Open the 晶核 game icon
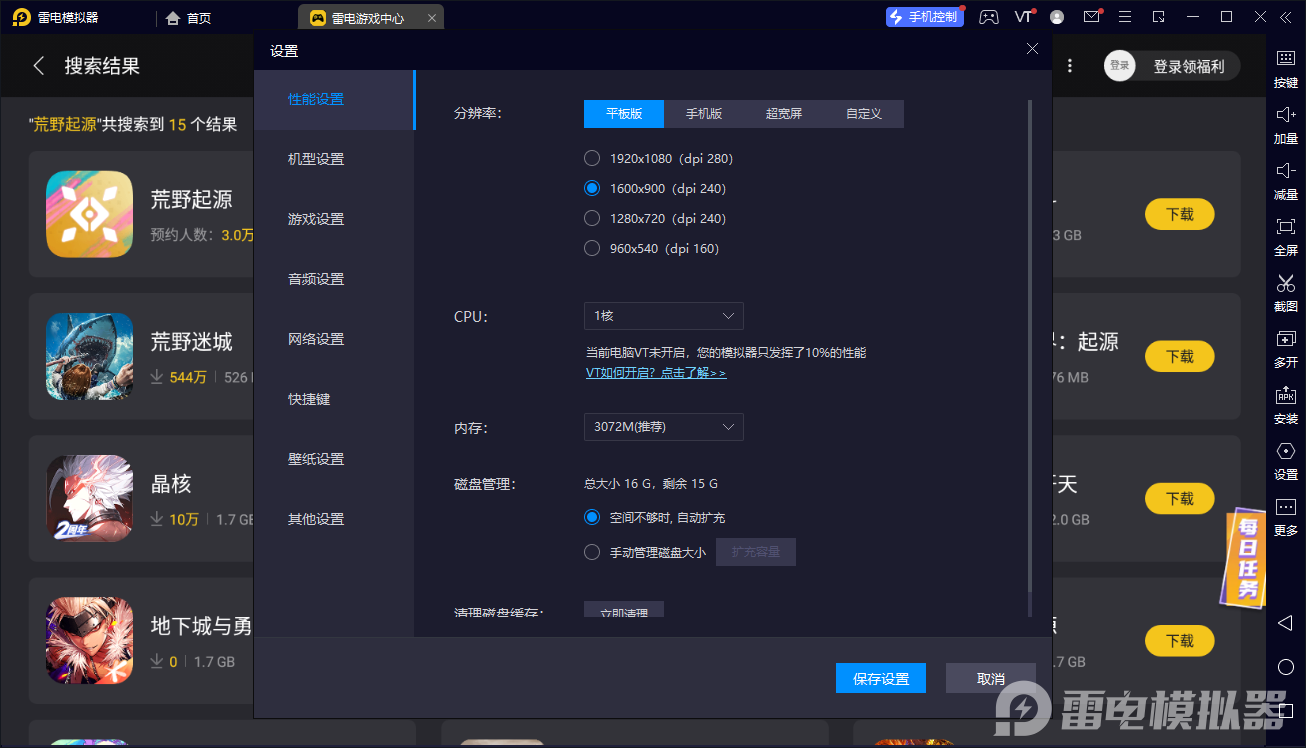This screenshot has height=748, width=1306. (89, 498)
